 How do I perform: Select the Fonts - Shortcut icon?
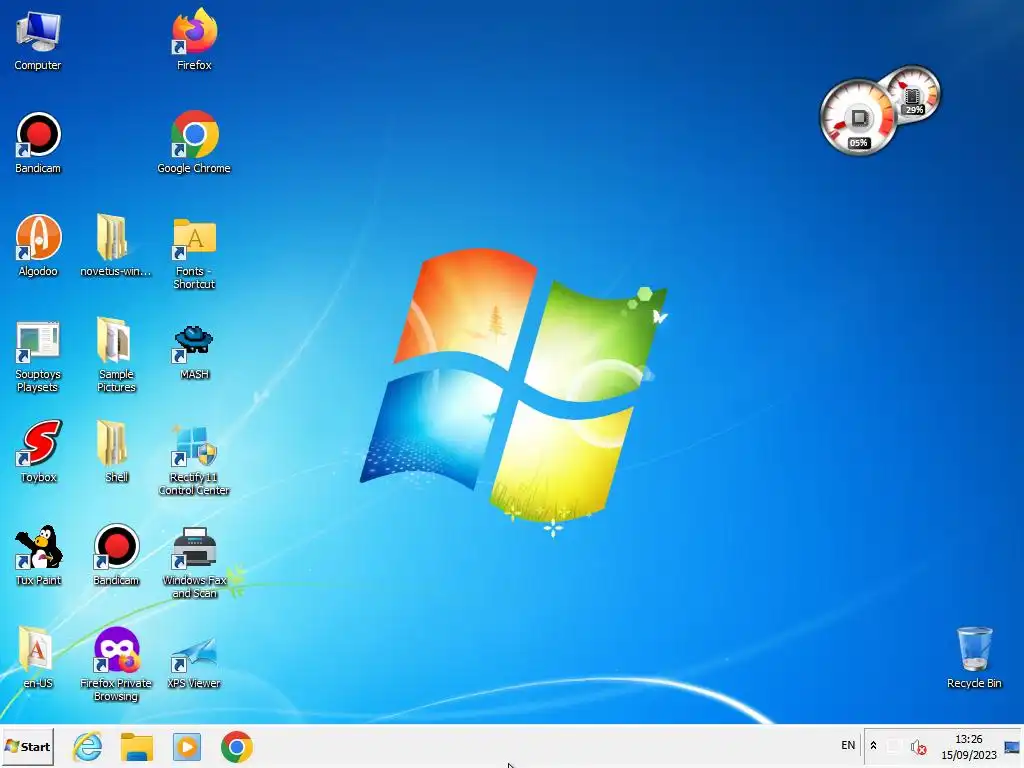click(194, 253)
